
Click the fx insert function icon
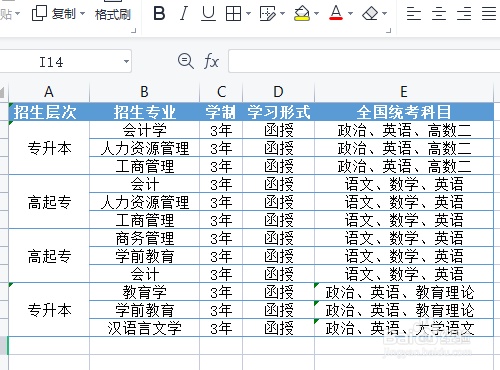pos(211,62)
